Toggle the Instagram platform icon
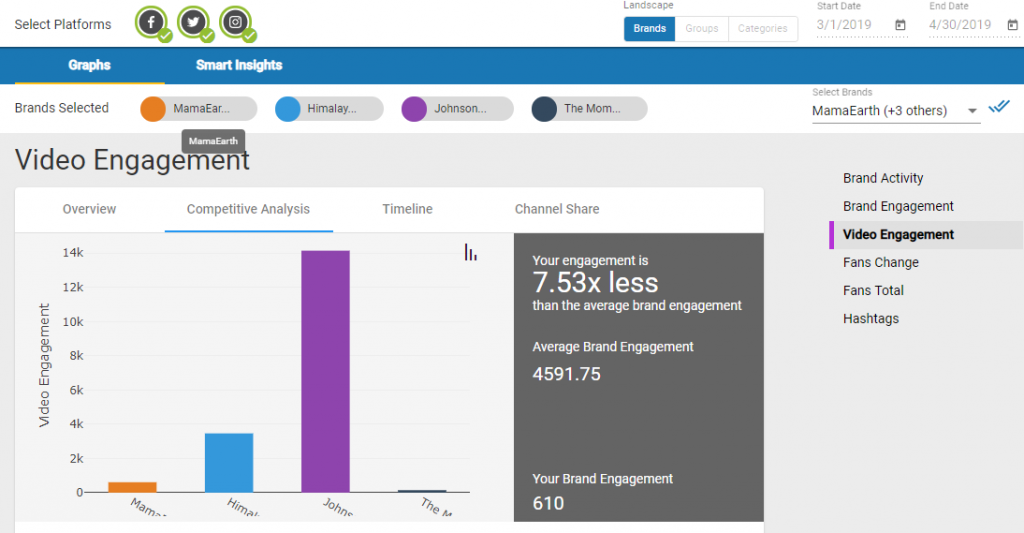The image size is (1024, 533). pyautogui.click(x=235, y=22)
